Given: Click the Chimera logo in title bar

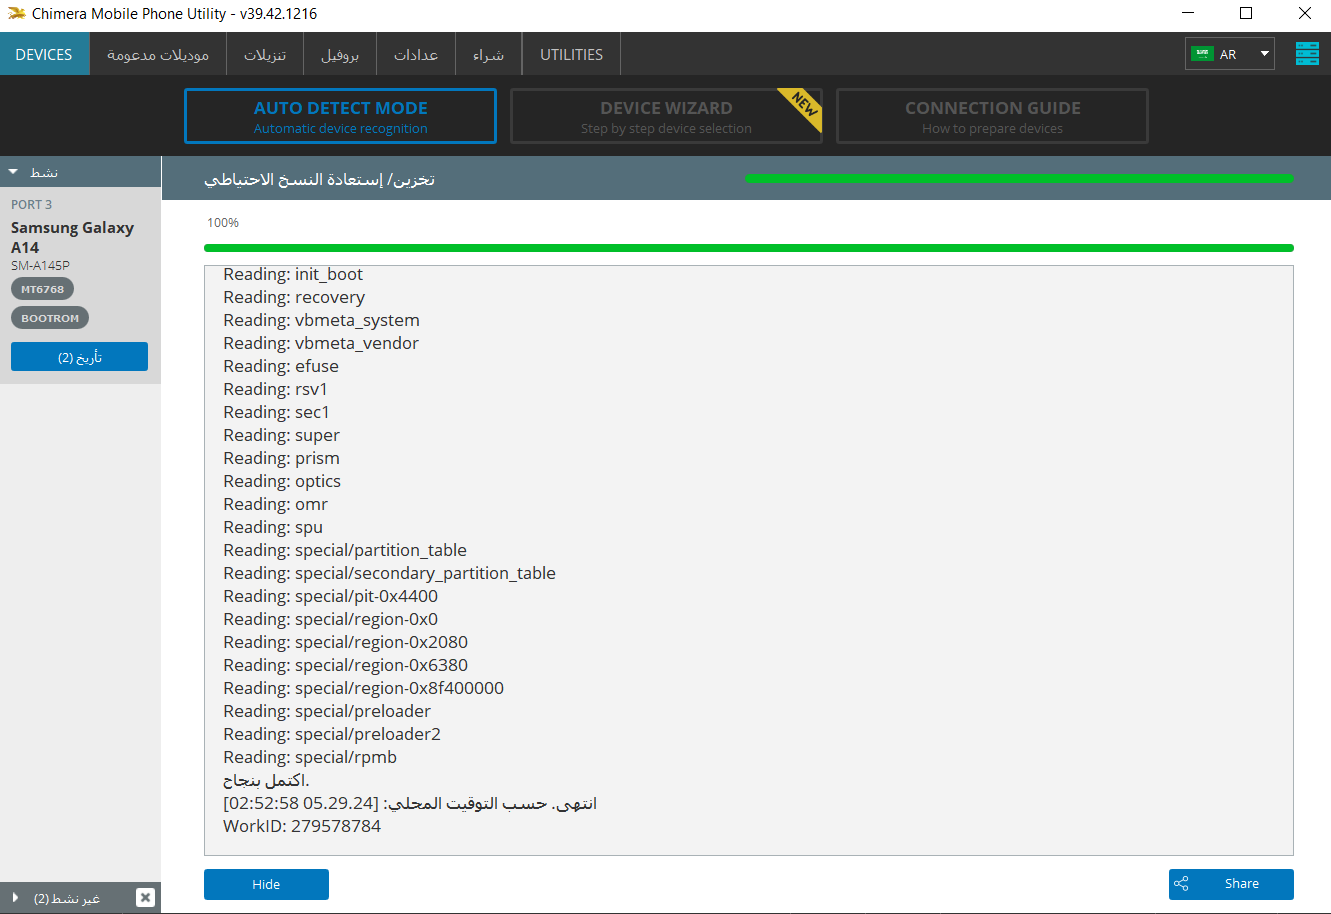Looking at the screenshot, I should click(16, 14).
